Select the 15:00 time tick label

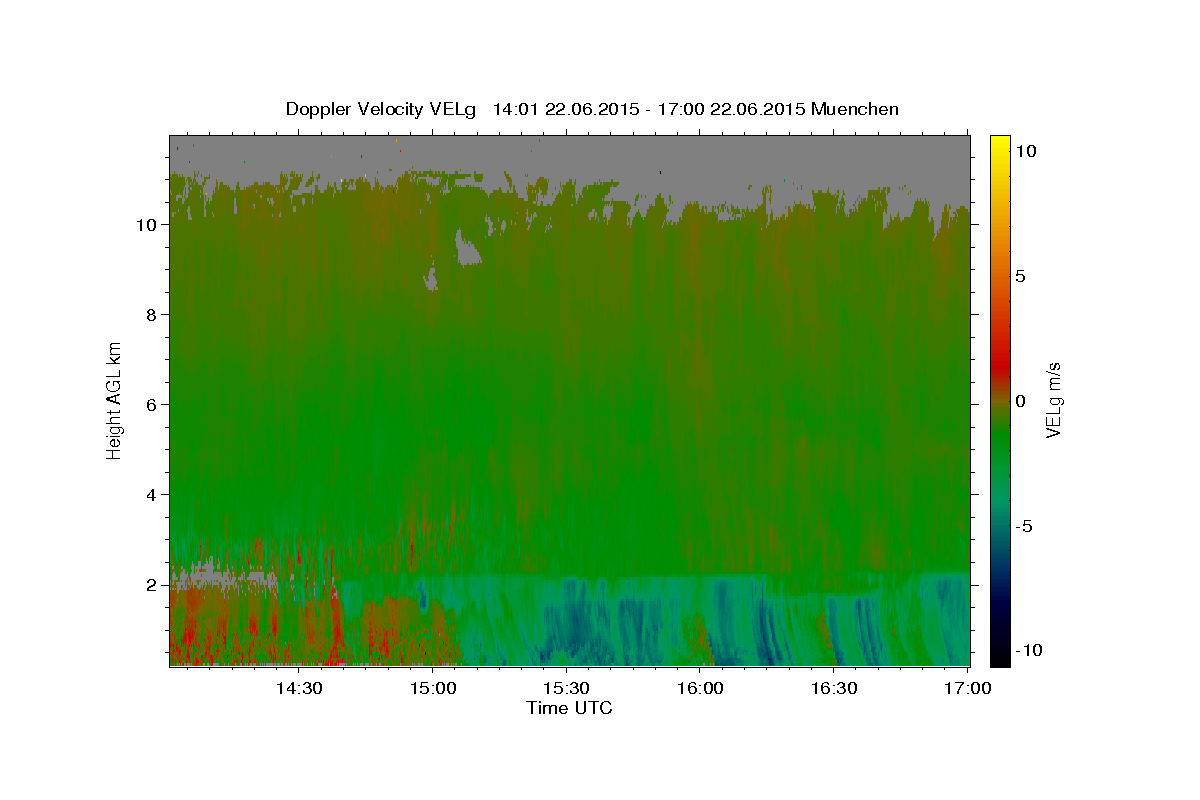[432, 688]
